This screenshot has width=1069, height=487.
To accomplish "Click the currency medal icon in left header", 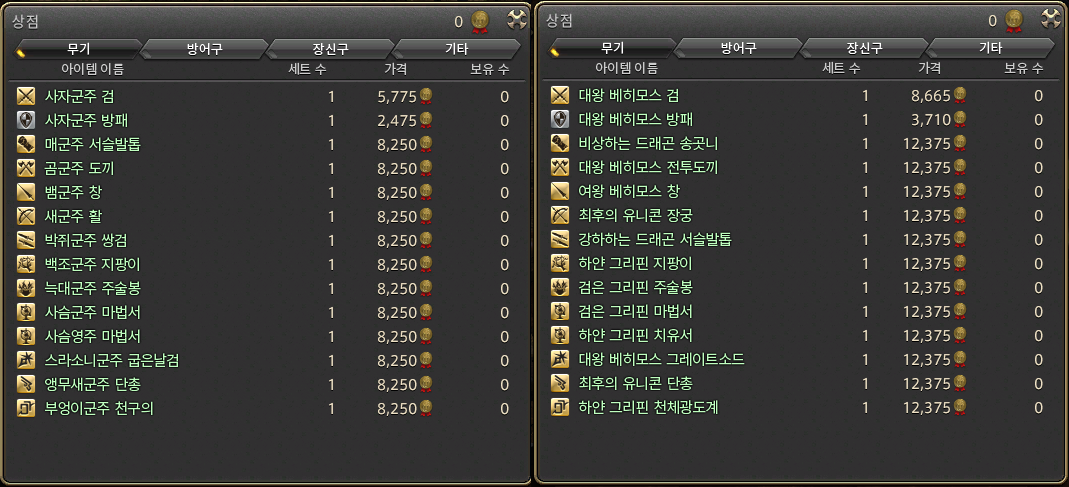I will (x=480, y=20).
